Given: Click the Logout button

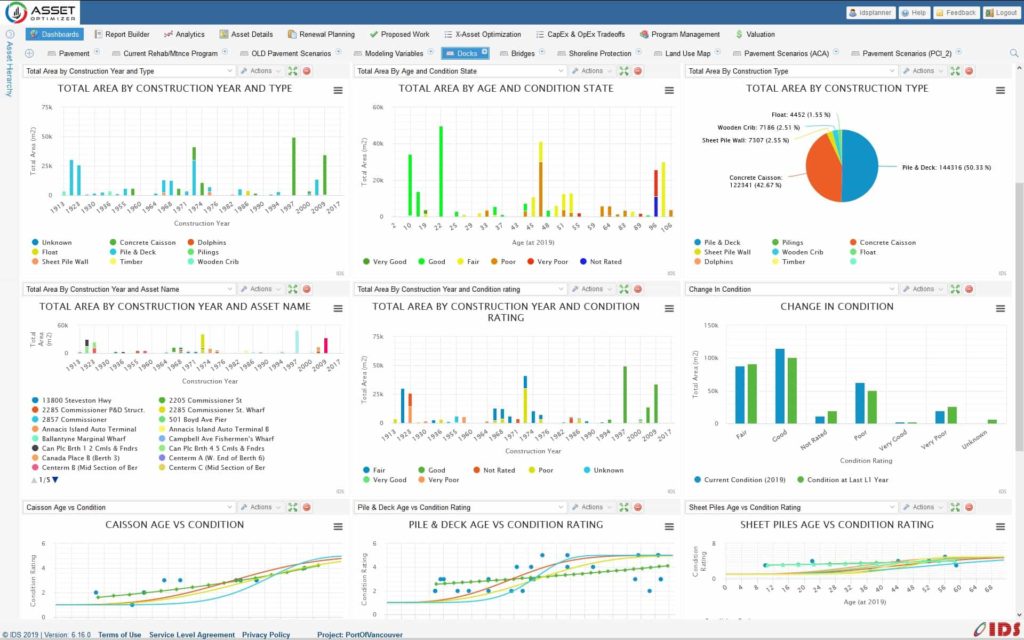Looking at the screenshot, I should [1001, 13].
